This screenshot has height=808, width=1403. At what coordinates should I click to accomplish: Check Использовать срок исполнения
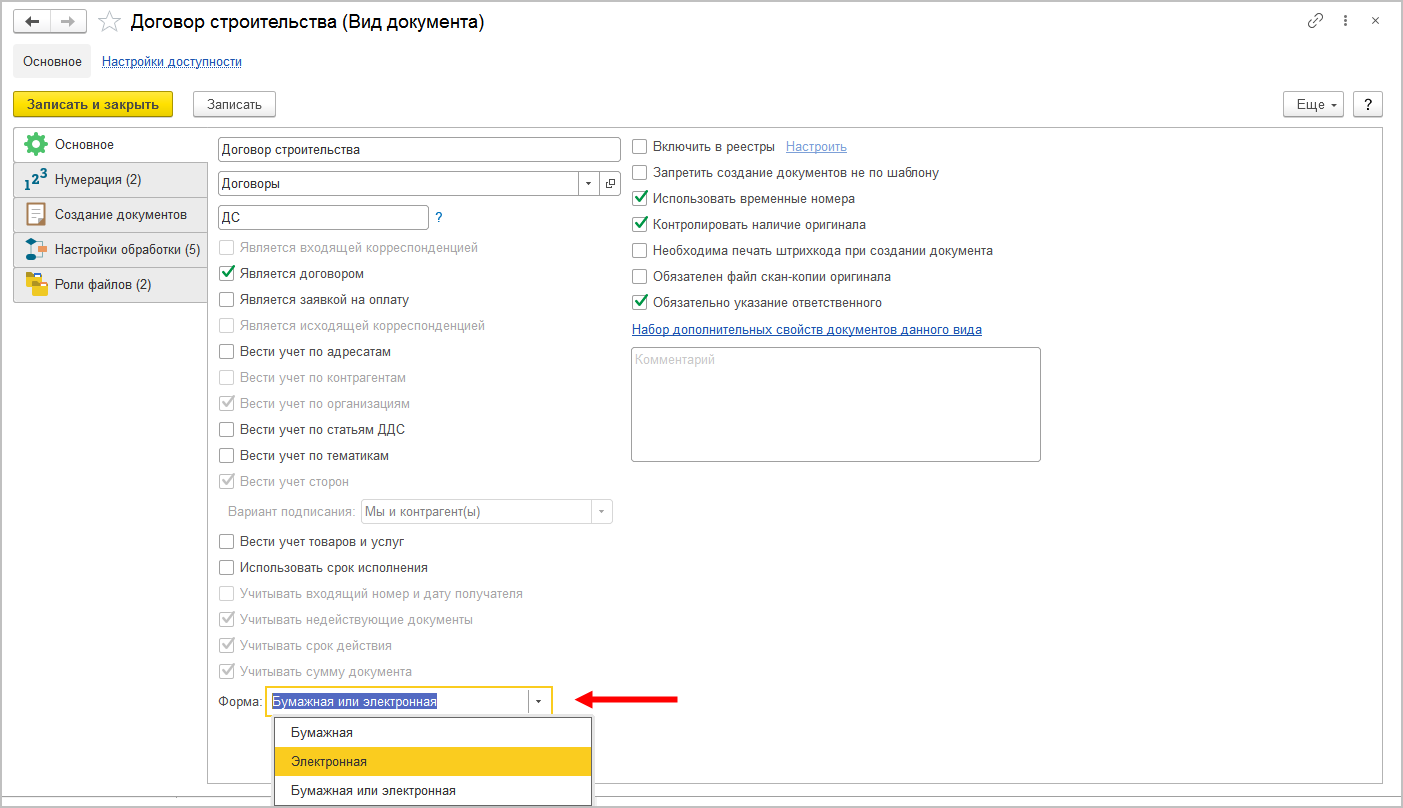click(226, 567)
